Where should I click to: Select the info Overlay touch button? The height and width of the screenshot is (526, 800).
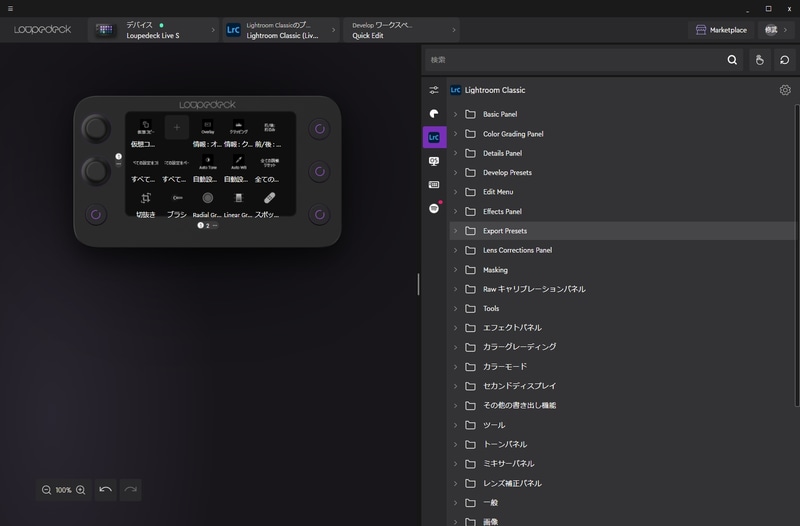click(207, 134)
